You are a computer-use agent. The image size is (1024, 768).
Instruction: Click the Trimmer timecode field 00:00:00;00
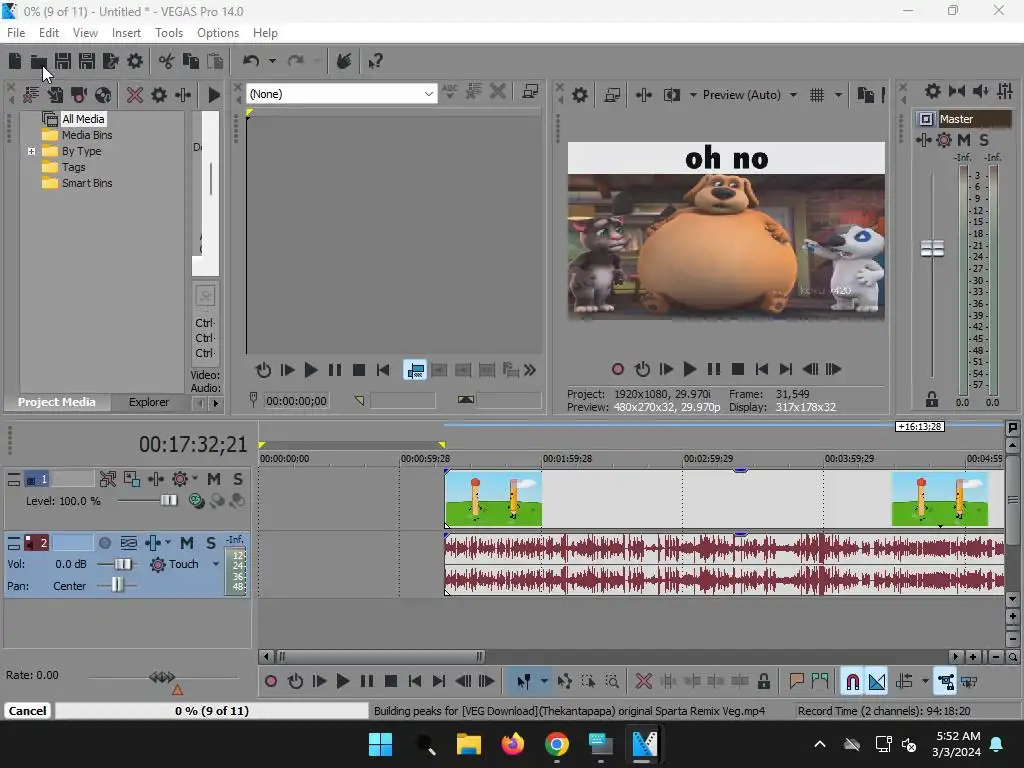[296, 401]
